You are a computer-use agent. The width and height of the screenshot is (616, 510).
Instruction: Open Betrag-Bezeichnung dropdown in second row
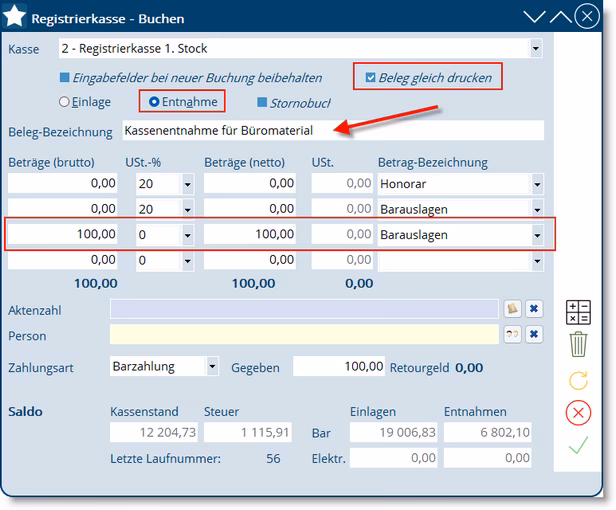(x=537, y=209)
